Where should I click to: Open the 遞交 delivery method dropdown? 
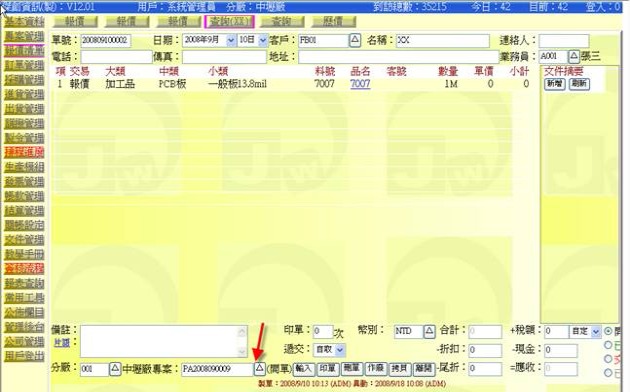(340, 350)
